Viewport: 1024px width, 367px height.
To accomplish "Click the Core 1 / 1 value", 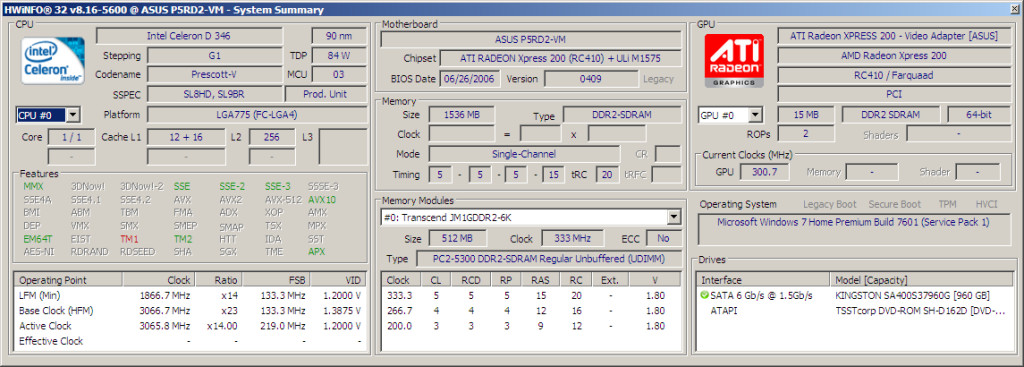I will pyautogui.click(x=71, y=137).
